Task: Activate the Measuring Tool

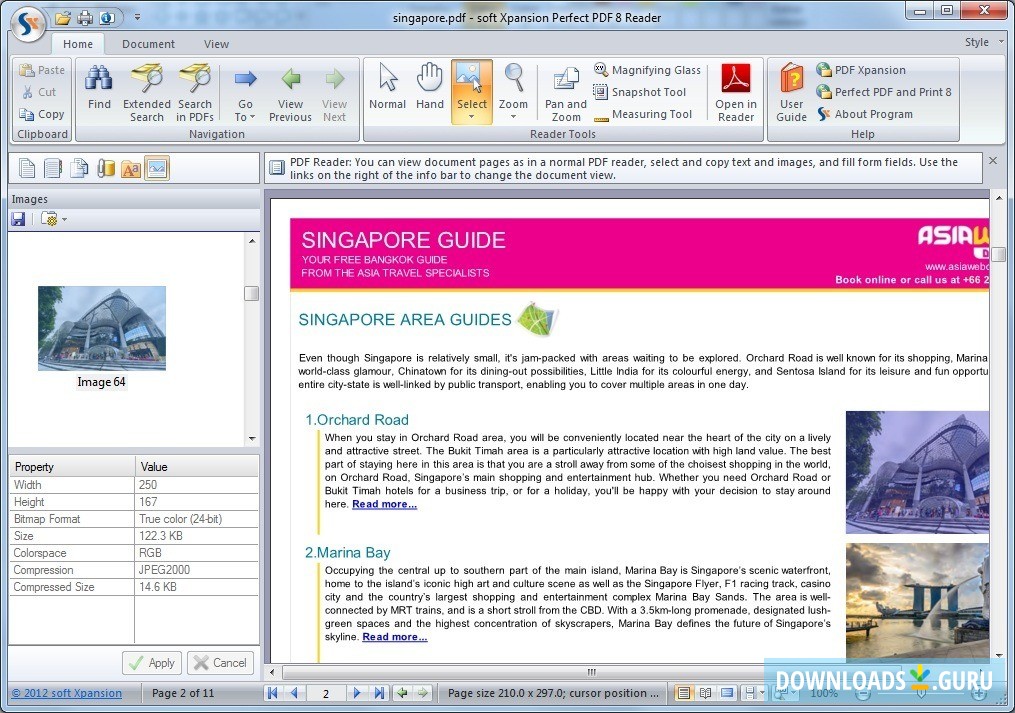Action: coord(643,114)
